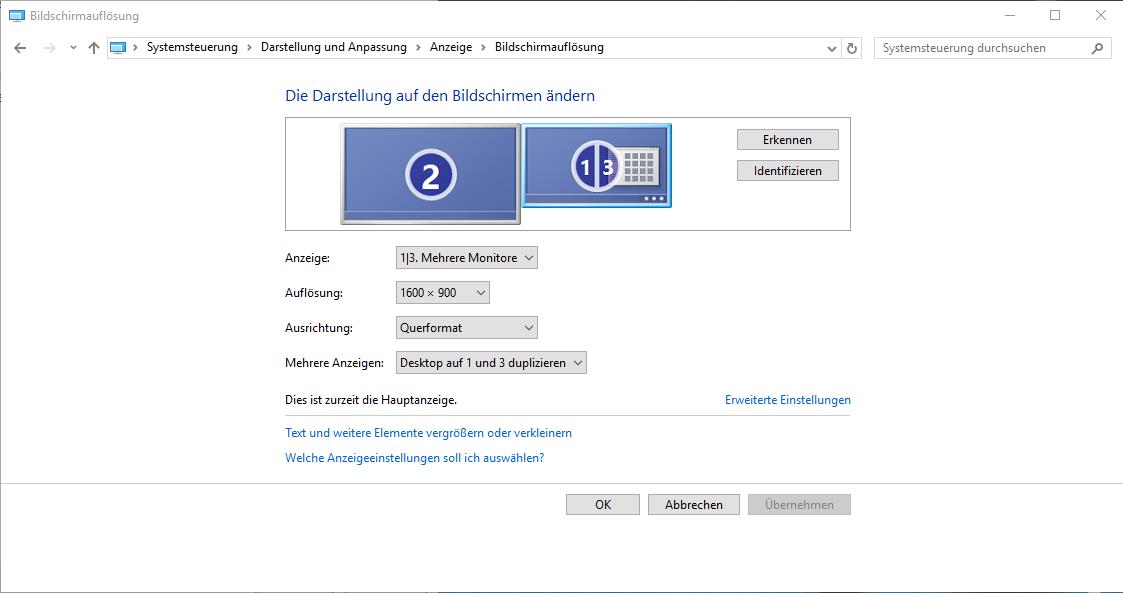Expand chevron after Systemsteuerung breadcrumb
The height and width of the screenshot is (593, 1123).
click(249, 48)
